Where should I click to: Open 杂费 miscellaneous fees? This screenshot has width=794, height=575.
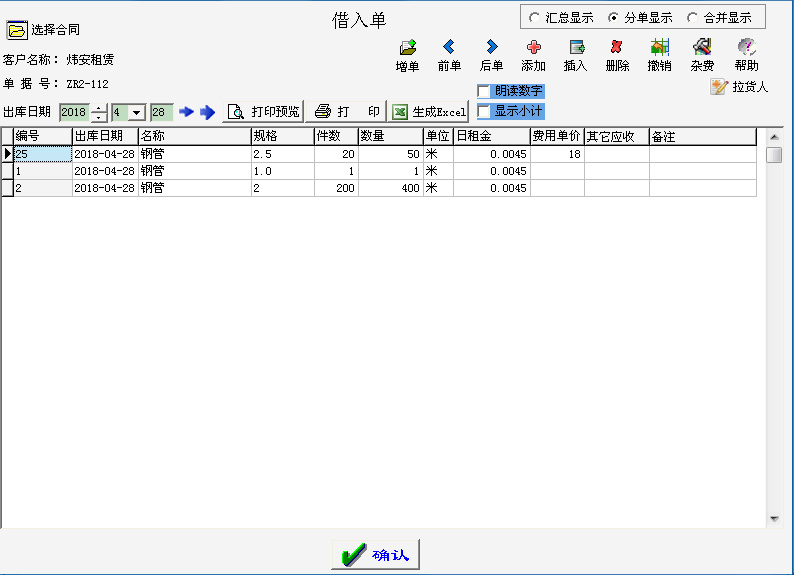pos(702,47)
